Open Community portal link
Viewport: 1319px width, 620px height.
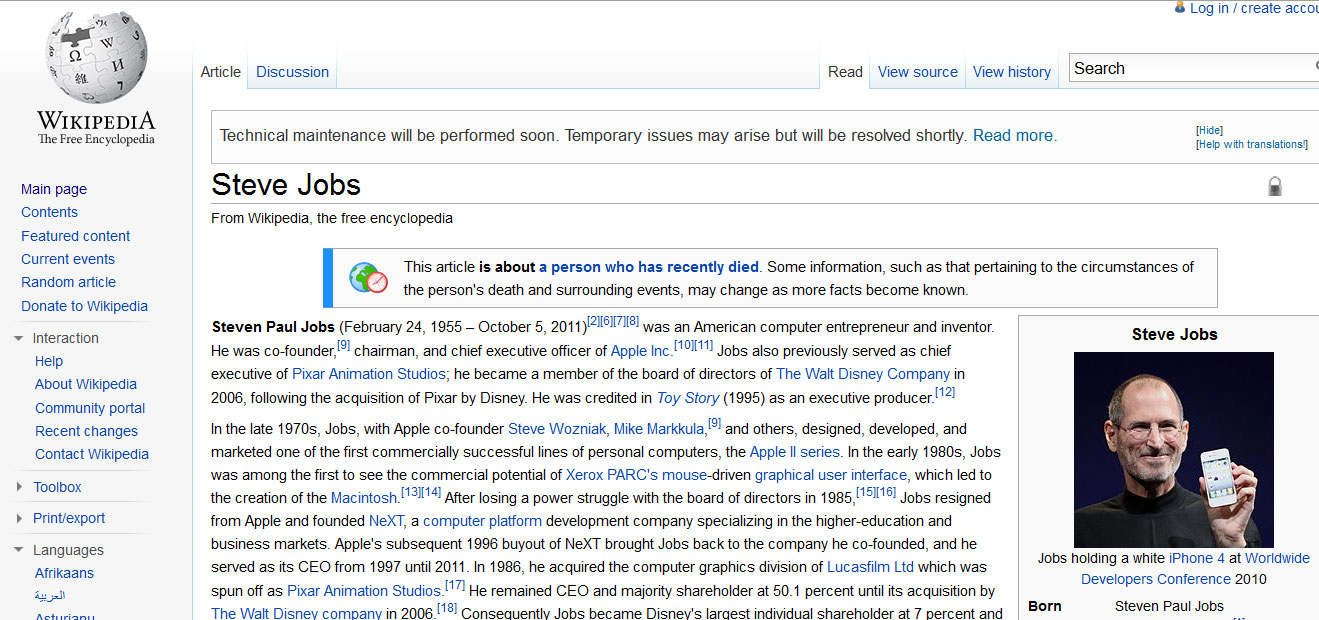(90, 408)
